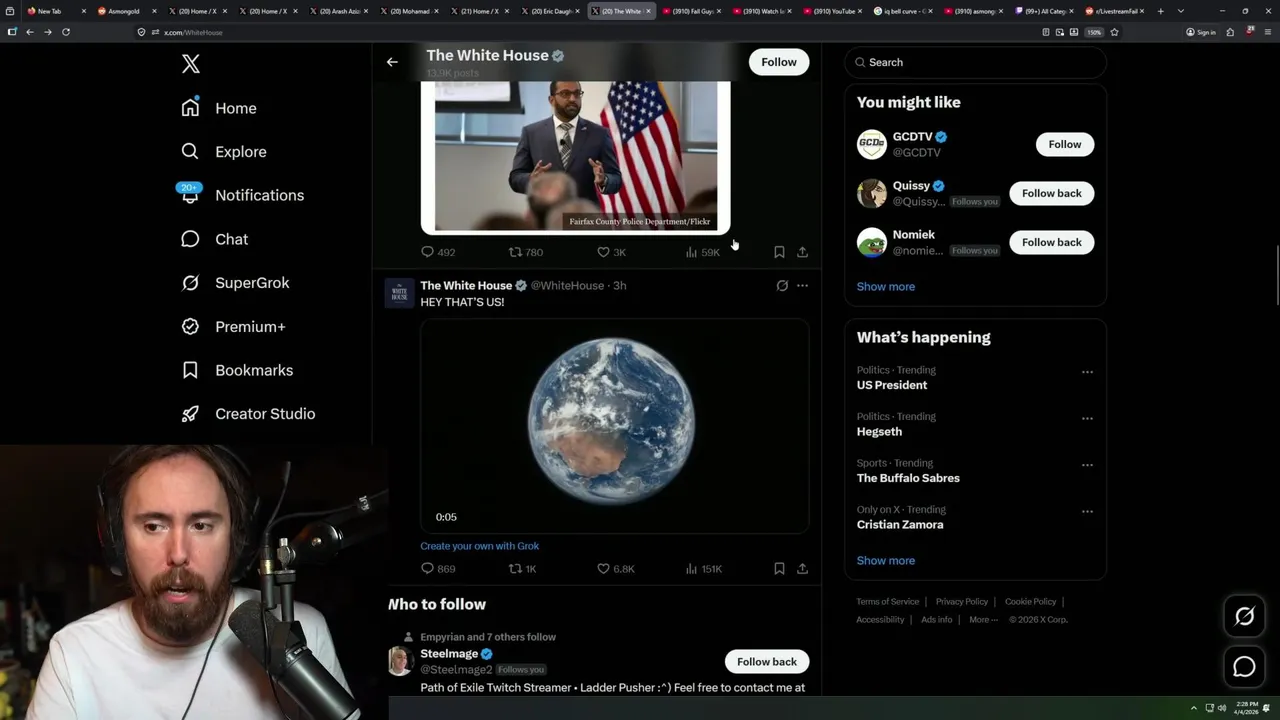Open SuperGrok in the sidebar

tap(235, 283)
